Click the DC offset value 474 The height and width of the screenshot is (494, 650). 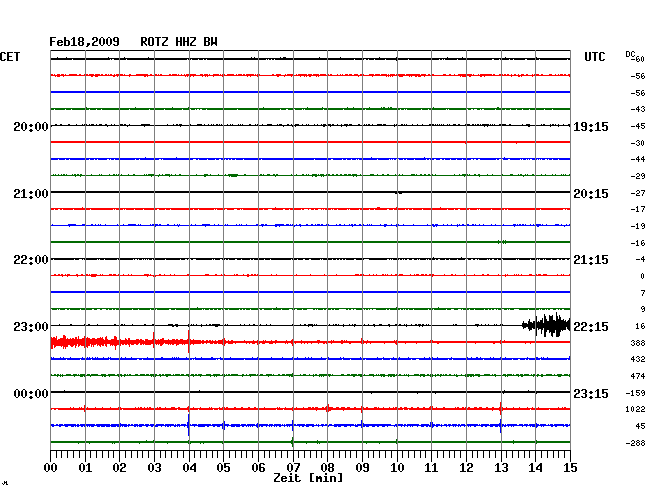pyautogui.click(x=638, y=376)
